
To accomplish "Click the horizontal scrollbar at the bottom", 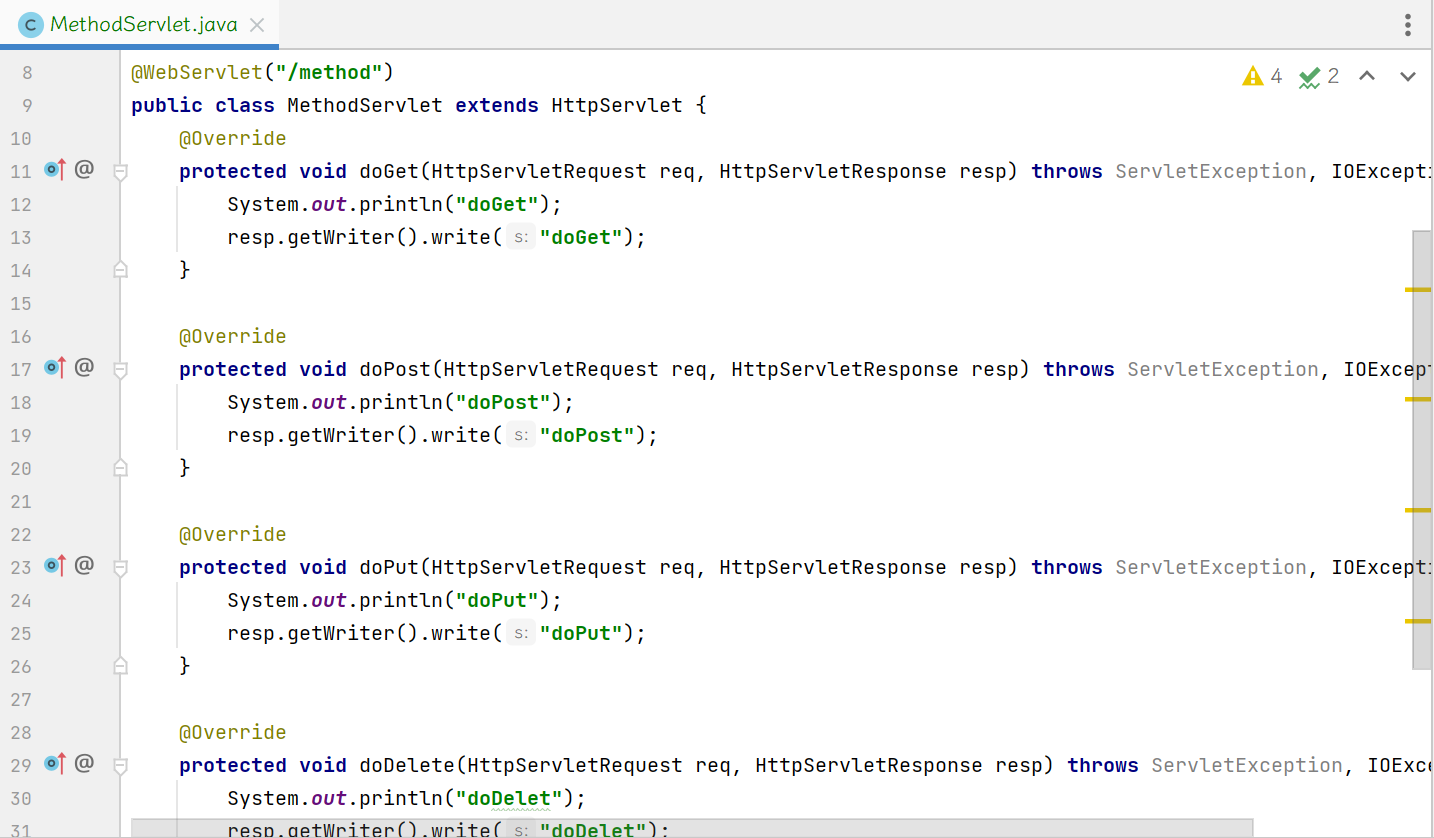I will click(692, 828).
